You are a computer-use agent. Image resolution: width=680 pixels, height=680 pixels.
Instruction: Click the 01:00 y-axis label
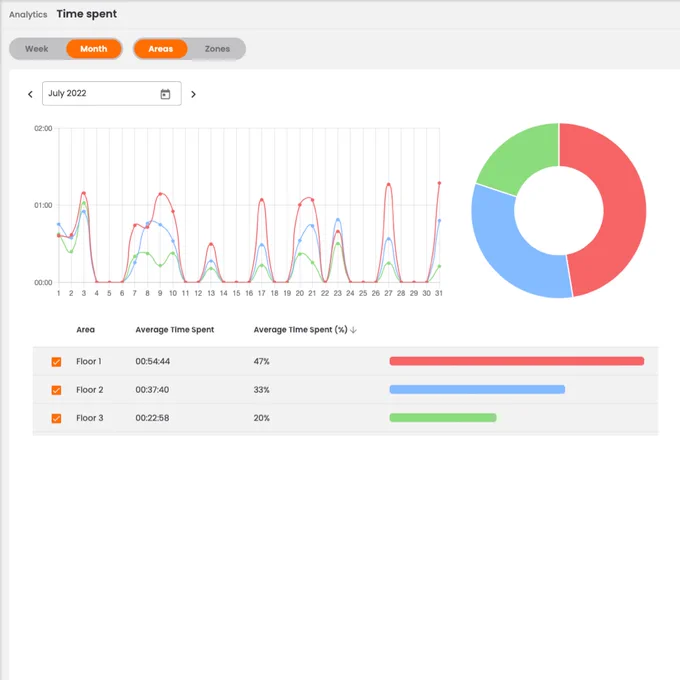click(43, 205)
